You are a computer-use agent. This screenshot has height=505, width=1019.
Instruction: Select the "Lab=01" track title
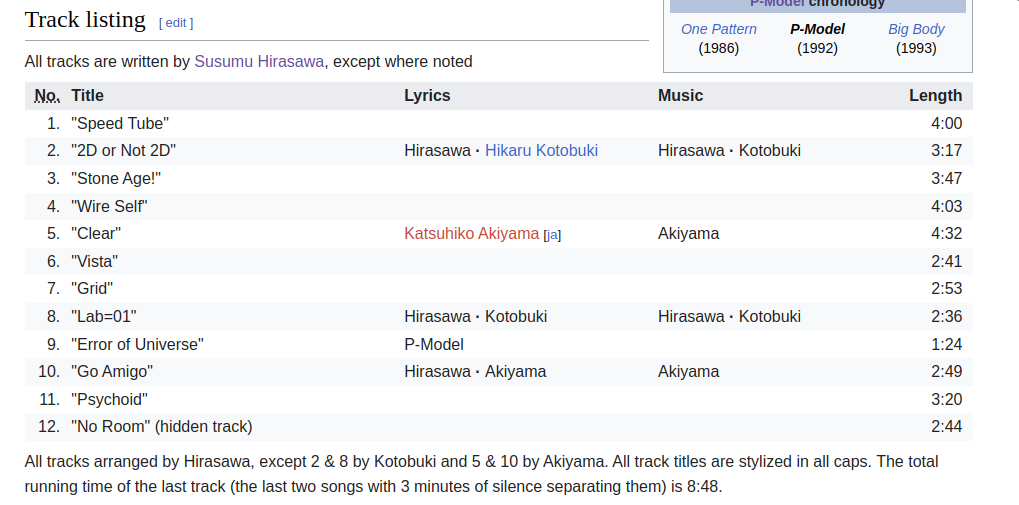pos(104,317)
